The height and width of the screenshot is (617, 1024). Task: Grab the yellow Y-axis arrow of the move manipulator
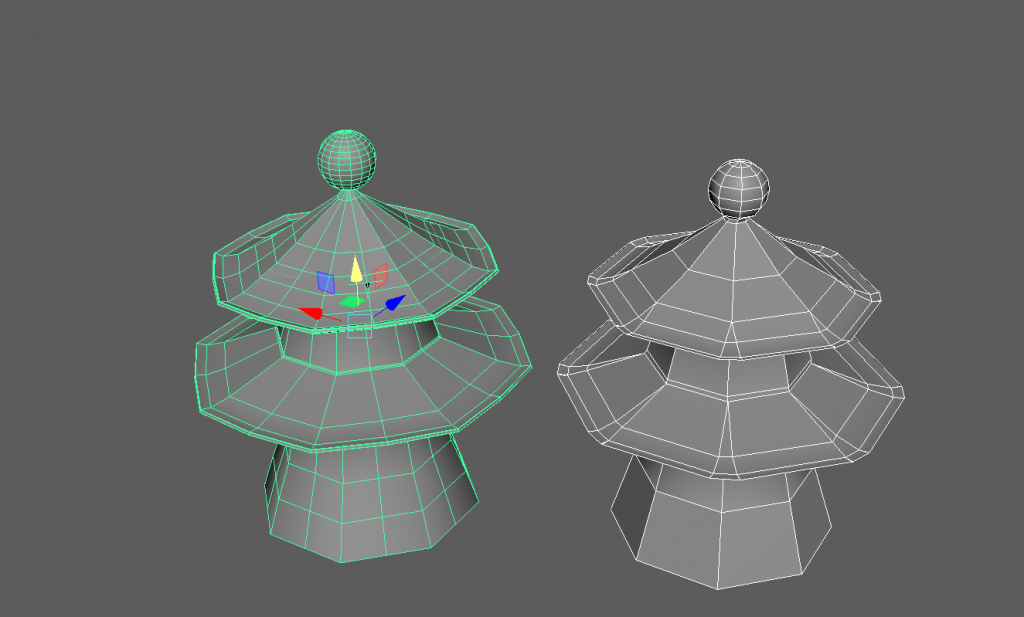(356, 269)
